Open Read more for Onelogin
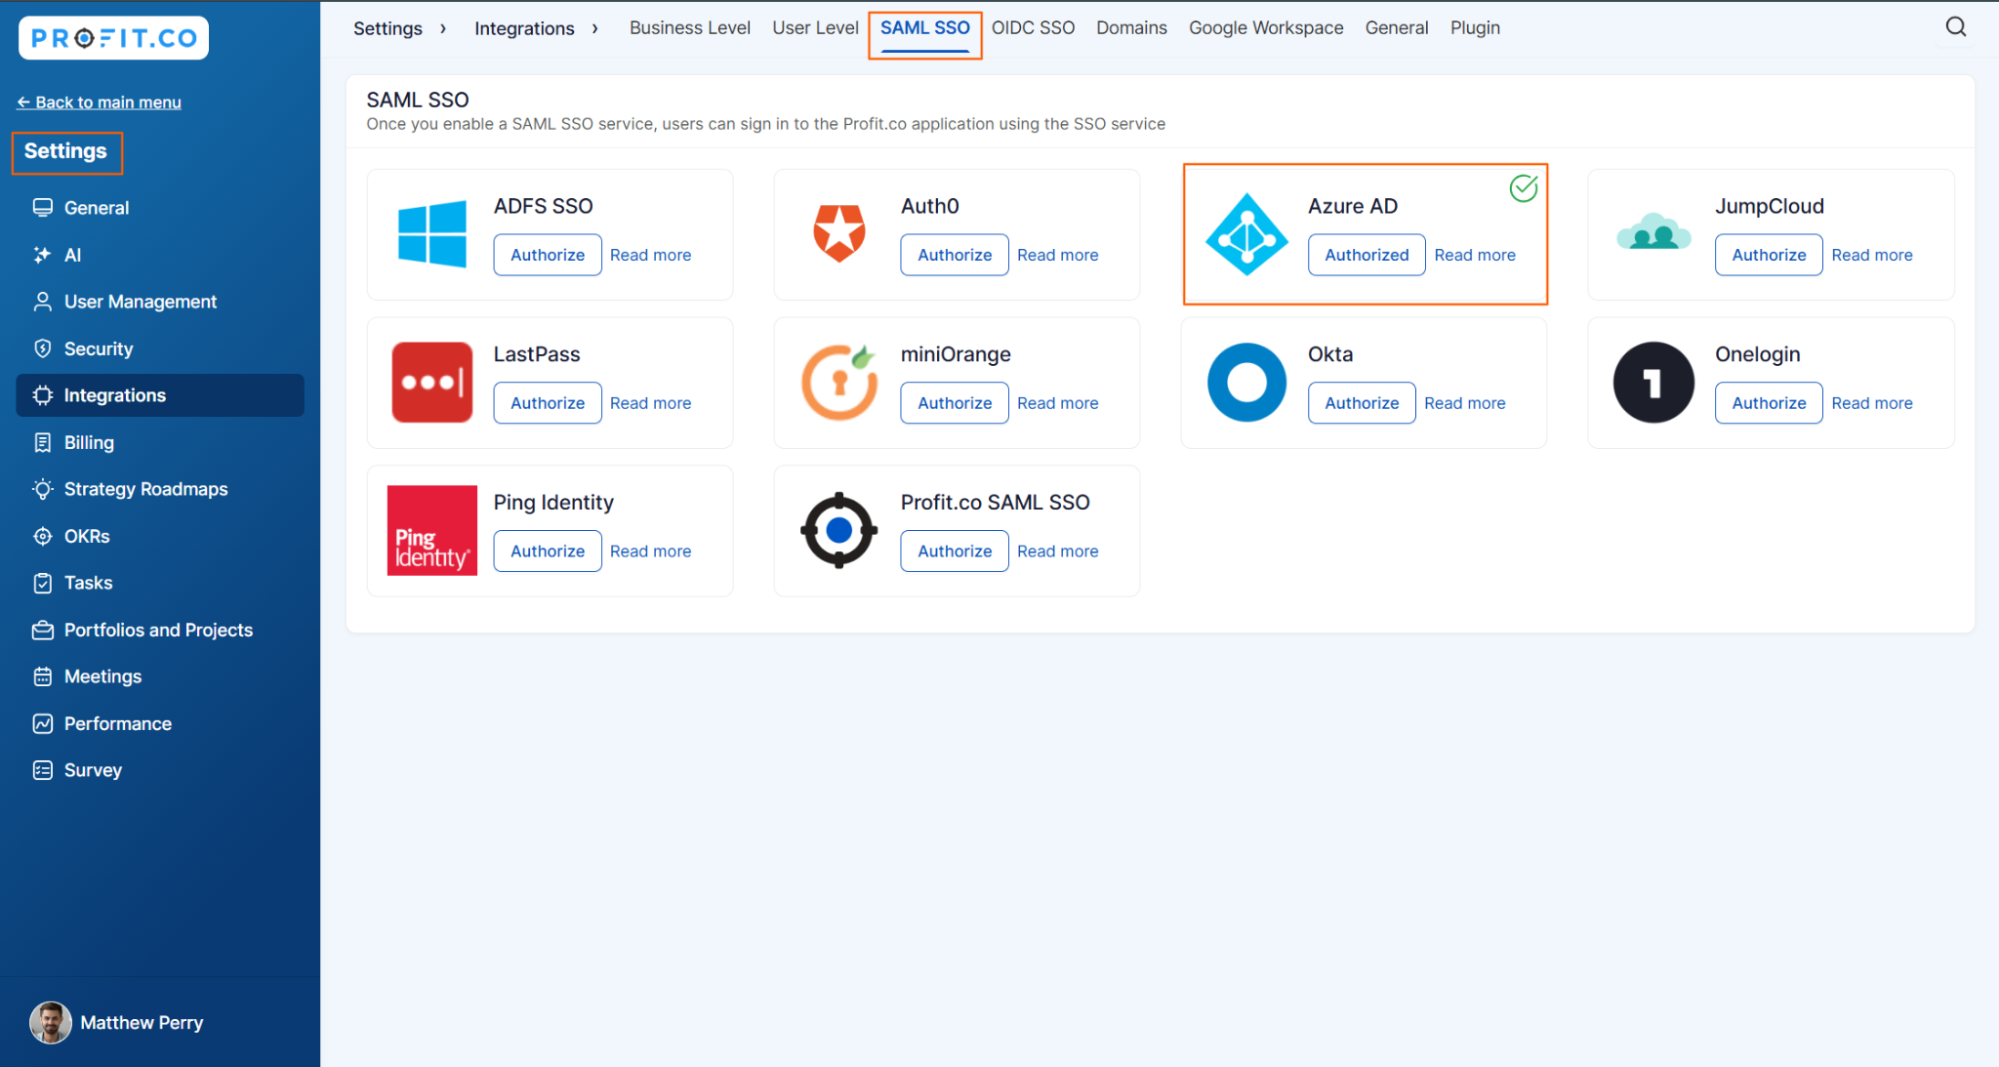This screenshot has width=1999, height=1067. tap(1871, 403)
